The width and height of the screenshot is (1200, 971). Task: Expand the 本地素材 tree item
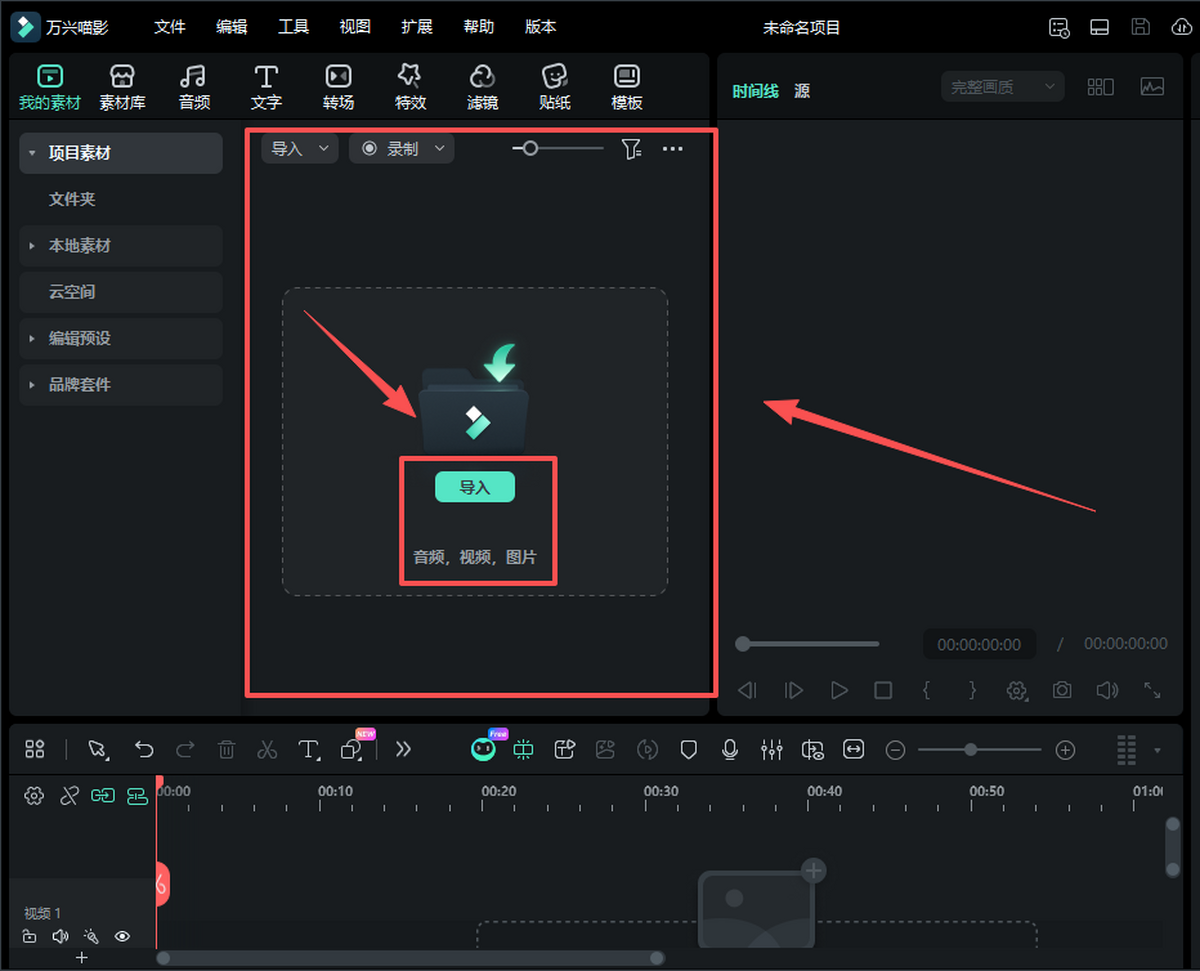point(80,246)
